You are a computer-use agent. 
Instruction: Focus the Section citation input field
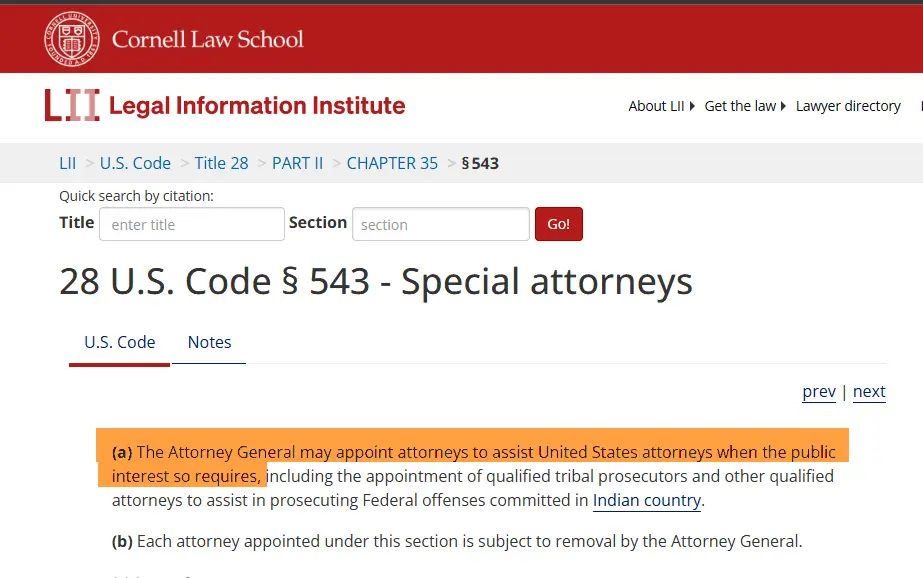pos(440,225)
